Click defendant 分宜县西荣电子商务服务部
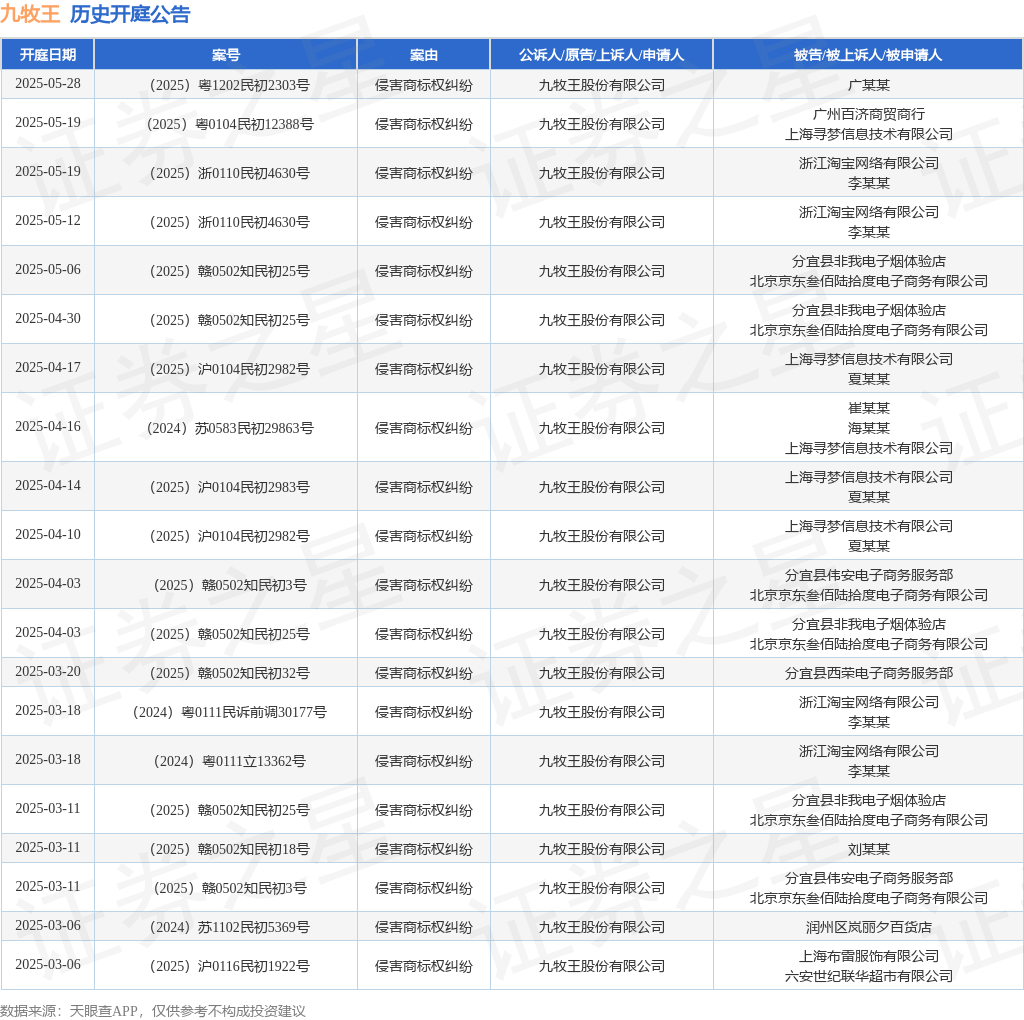The image size is (1024, 1020). (869, 673)
